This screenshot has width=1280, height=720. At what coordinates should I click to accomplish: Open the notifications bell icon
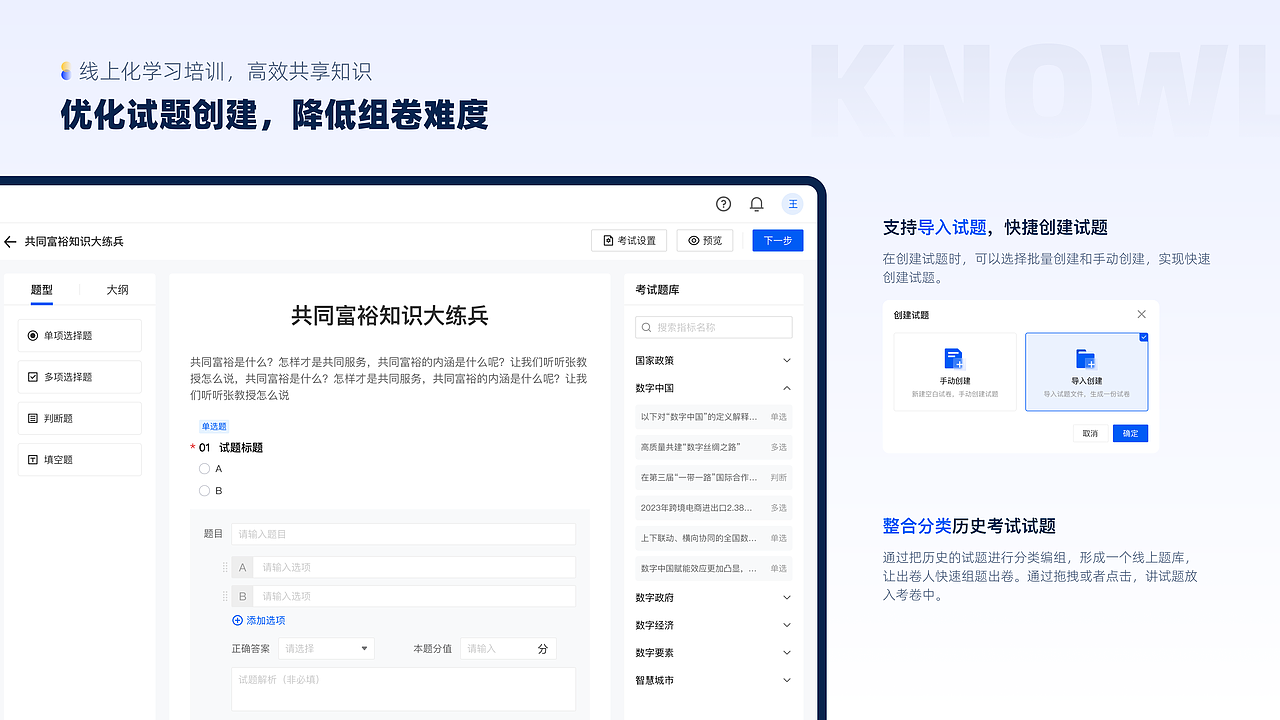coord(757,204)
